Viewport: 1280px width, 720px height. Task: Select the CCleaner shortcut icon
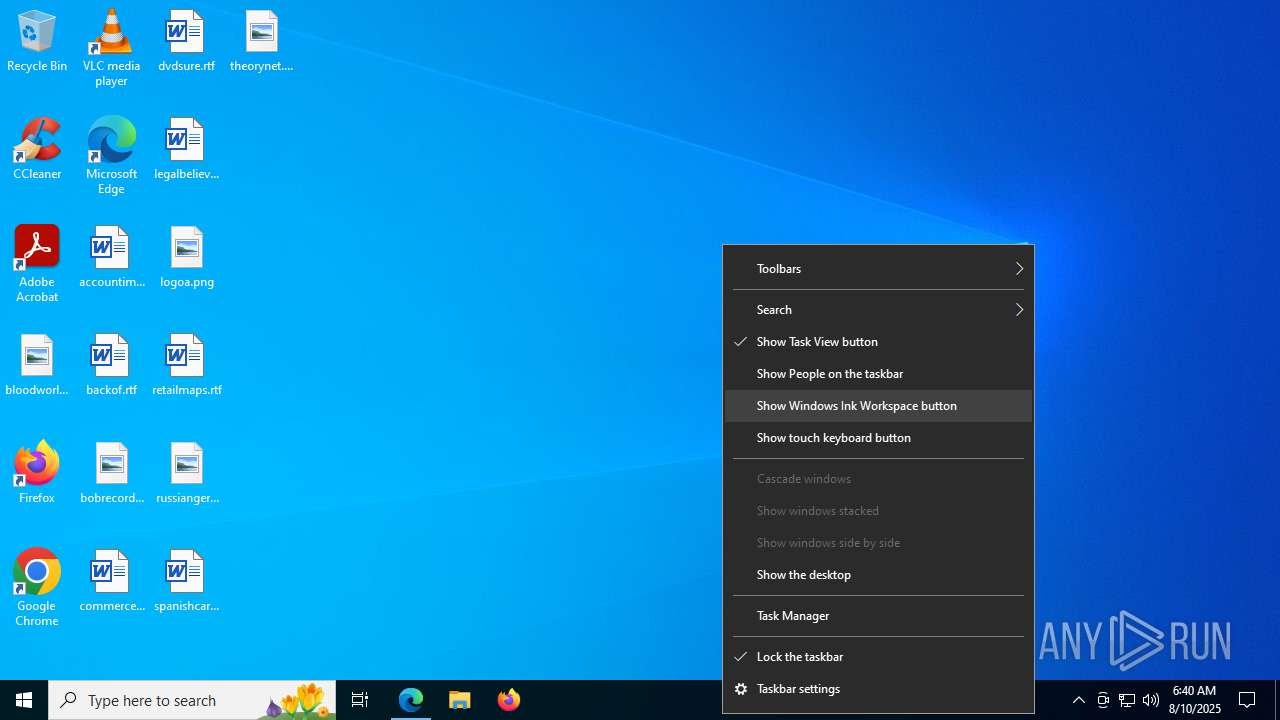point(37,149)
